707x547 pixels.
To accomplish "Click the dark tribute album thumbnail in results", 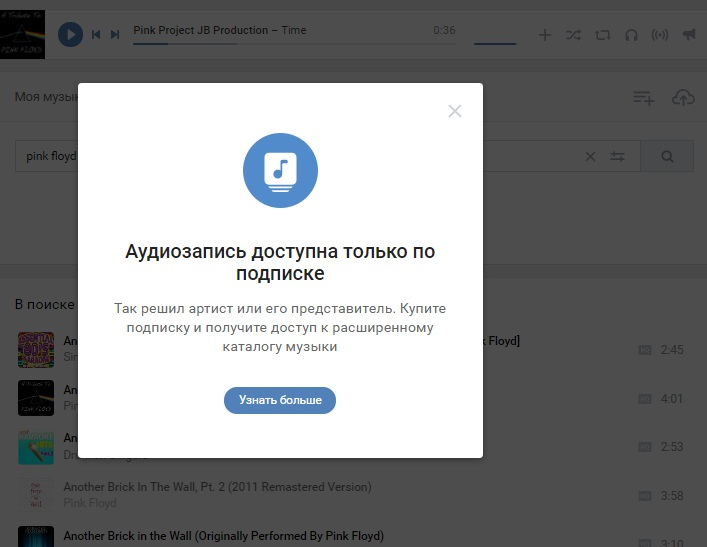I will pos(36,398).
